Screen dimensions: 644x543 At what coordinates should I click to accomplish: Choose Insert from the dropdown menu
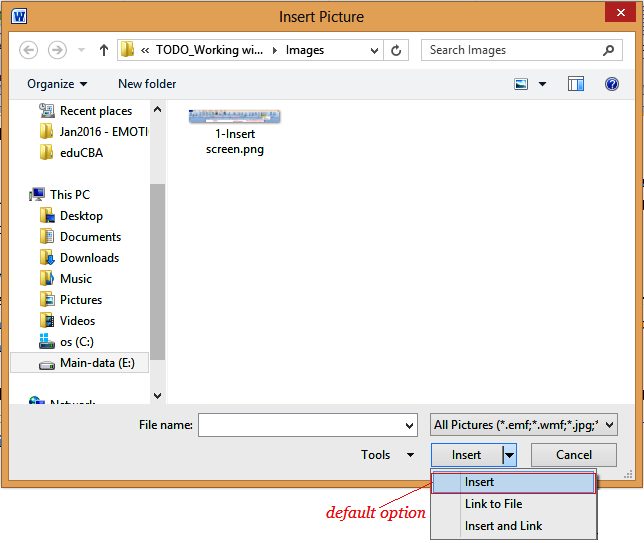[513, 483]
